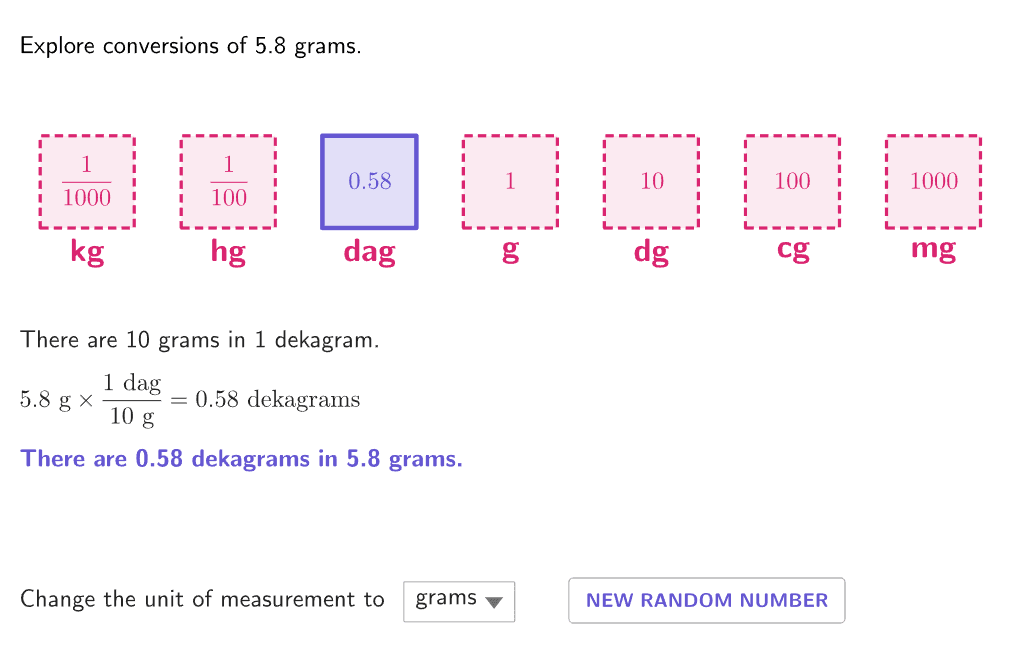
Task: Click the Explore conversions of 5.8 grams heading
Action: pyautogui.click(x=191, y=46)
